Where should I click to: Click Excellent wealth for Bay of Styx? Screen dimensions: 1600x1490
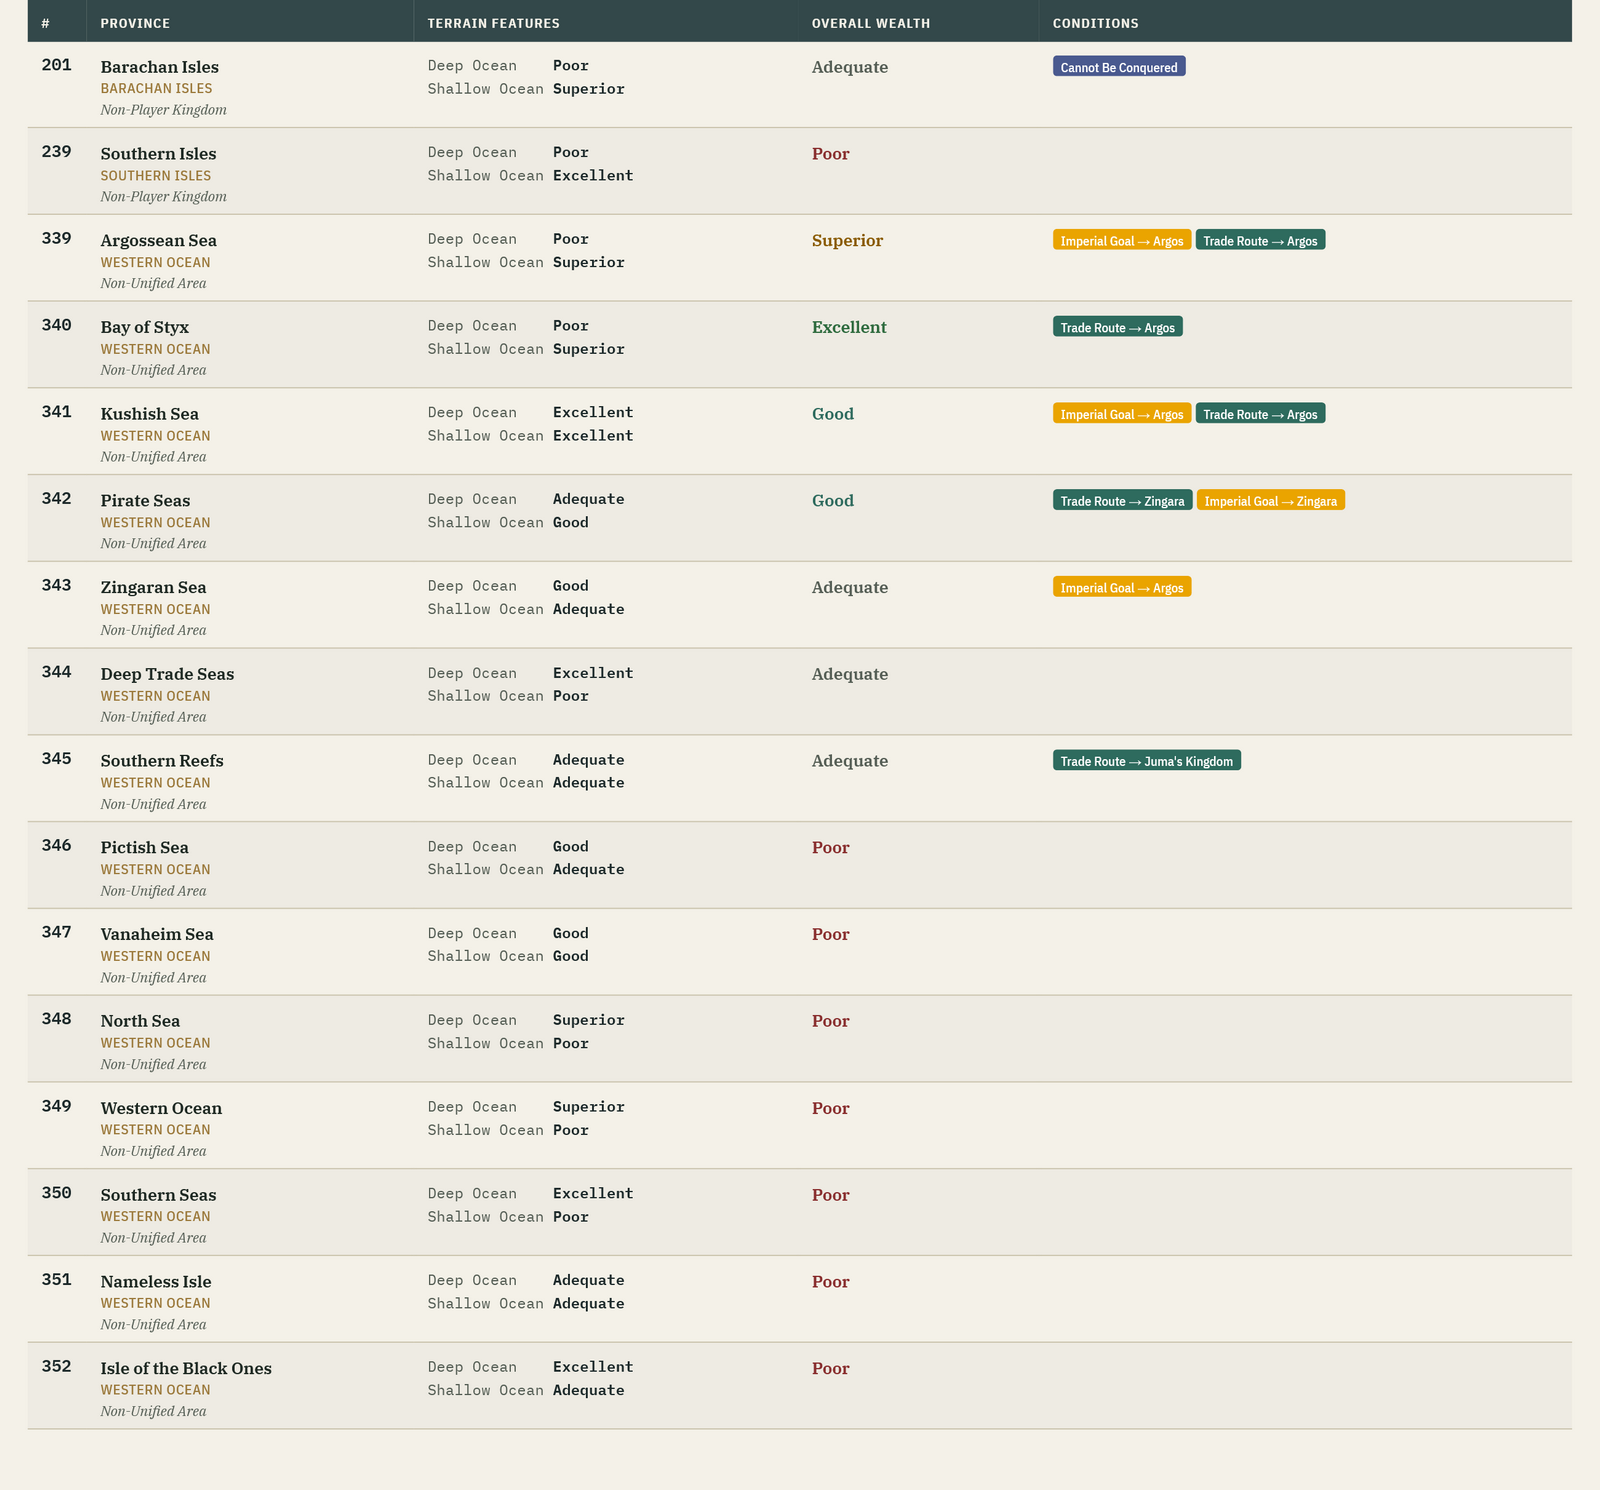[x=849, y=328]
